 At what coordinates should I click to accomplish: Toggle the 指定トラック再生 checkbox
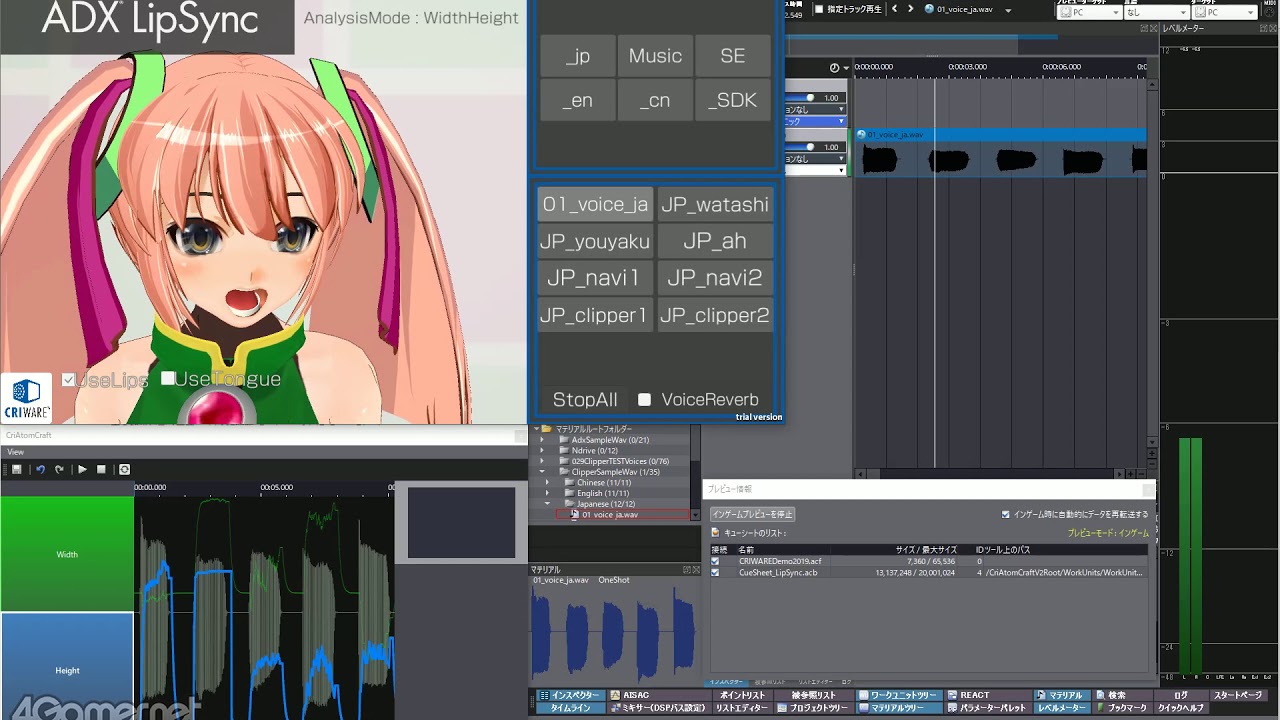820,9
